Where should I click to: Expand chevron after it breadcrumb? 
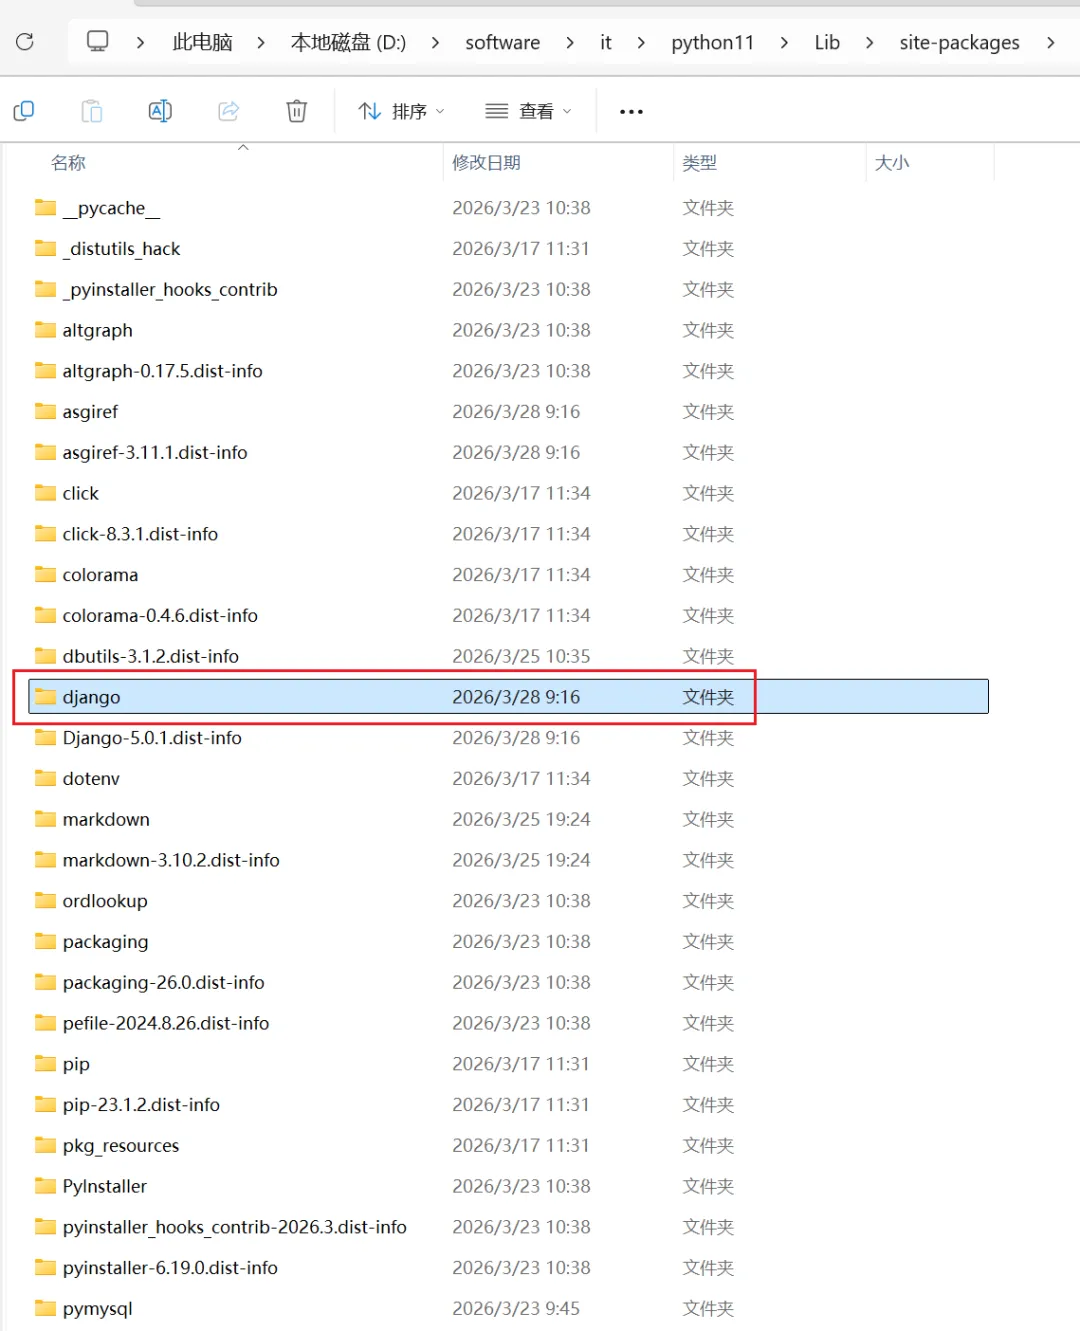click(641, 42)
